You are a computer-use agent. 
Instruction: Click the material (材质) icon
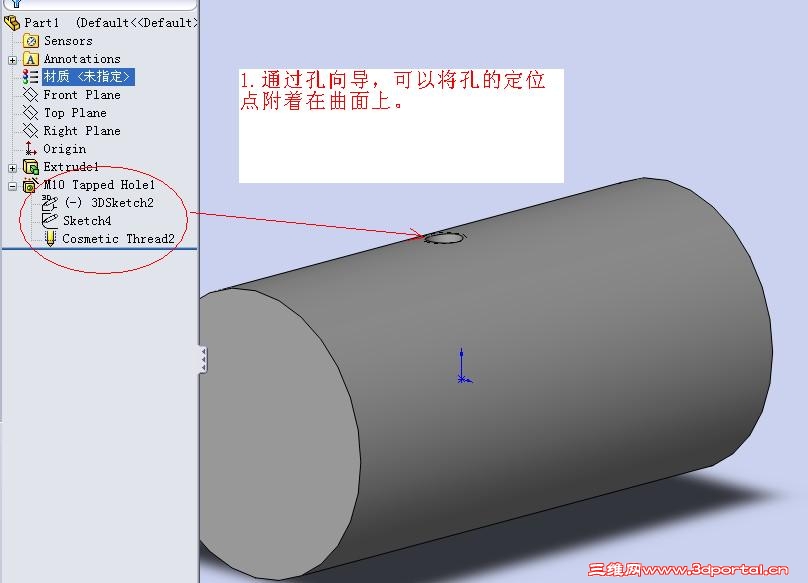click(x=30, y=77)
